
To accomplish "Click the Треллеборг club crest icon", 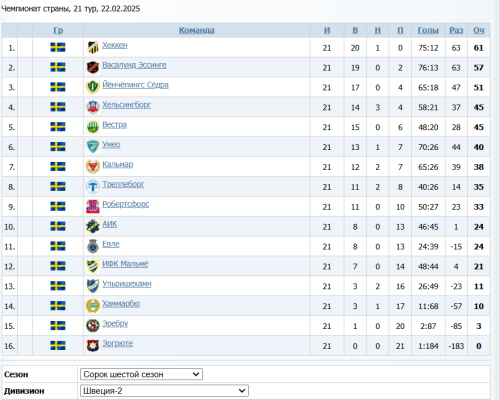I will pos(93,187).
